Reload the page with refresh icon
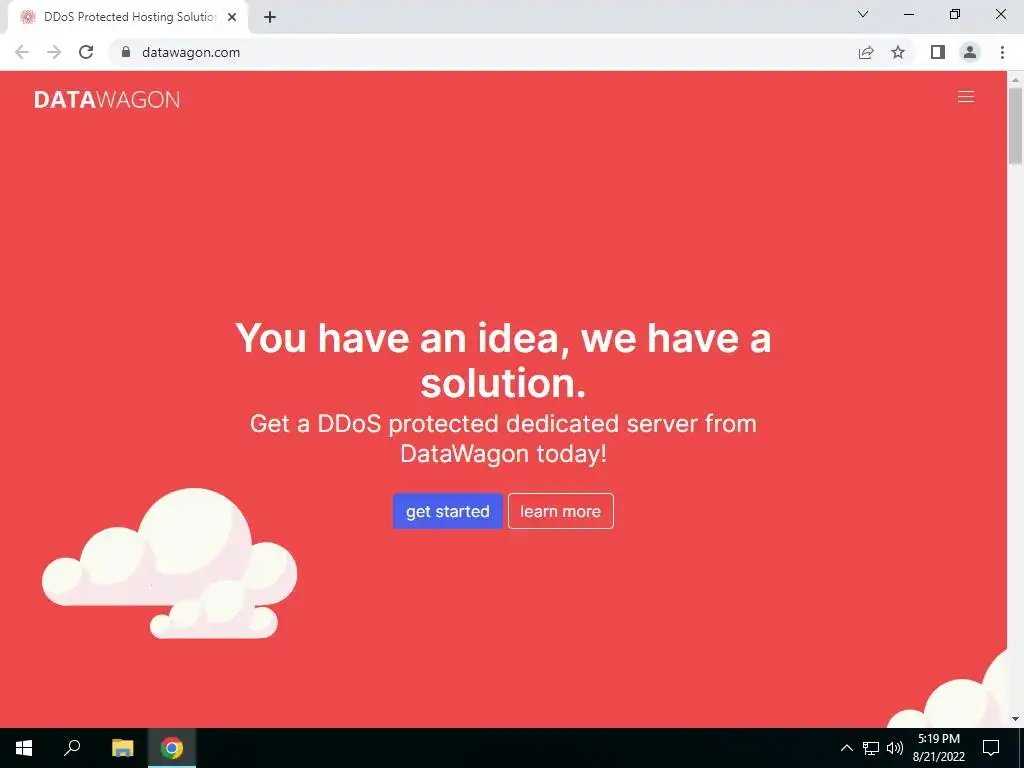The height and width of the screenshot is (768, 1024). pyautogui.click(x=86, y=52)
